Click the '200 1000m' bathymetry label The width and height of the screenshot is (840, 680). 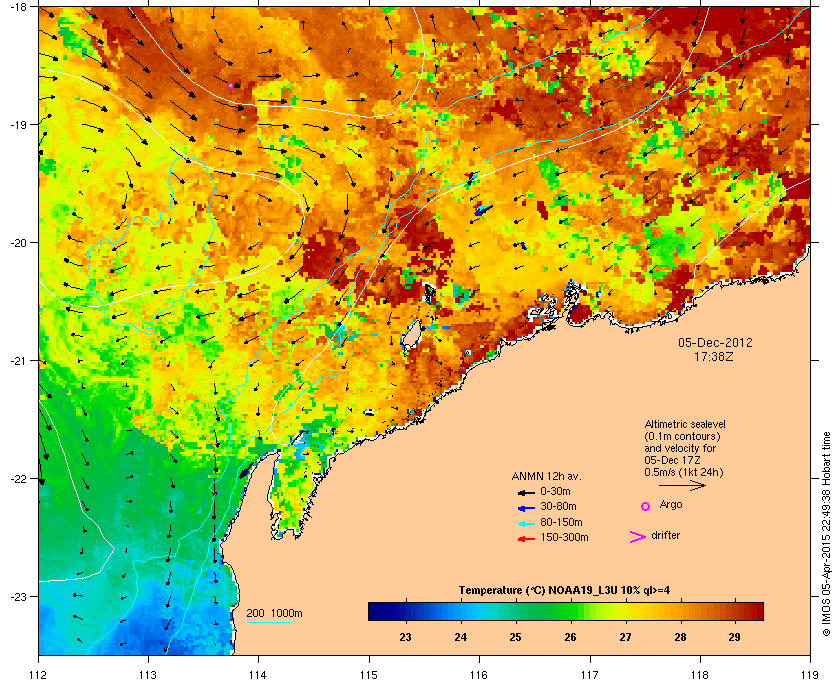tap(274, 614)
